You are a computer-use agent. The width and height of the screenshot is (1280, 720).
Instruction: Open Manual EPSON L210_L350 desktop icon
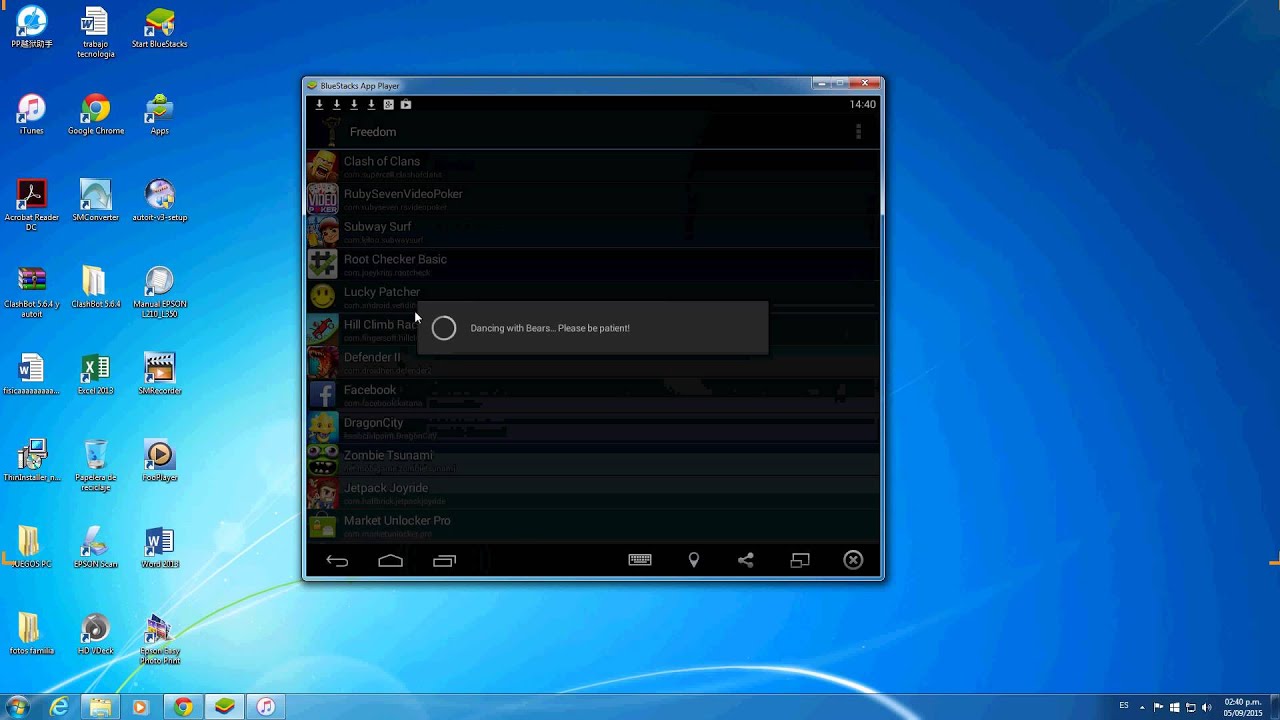pyautogui.click(x=160, y=292)
